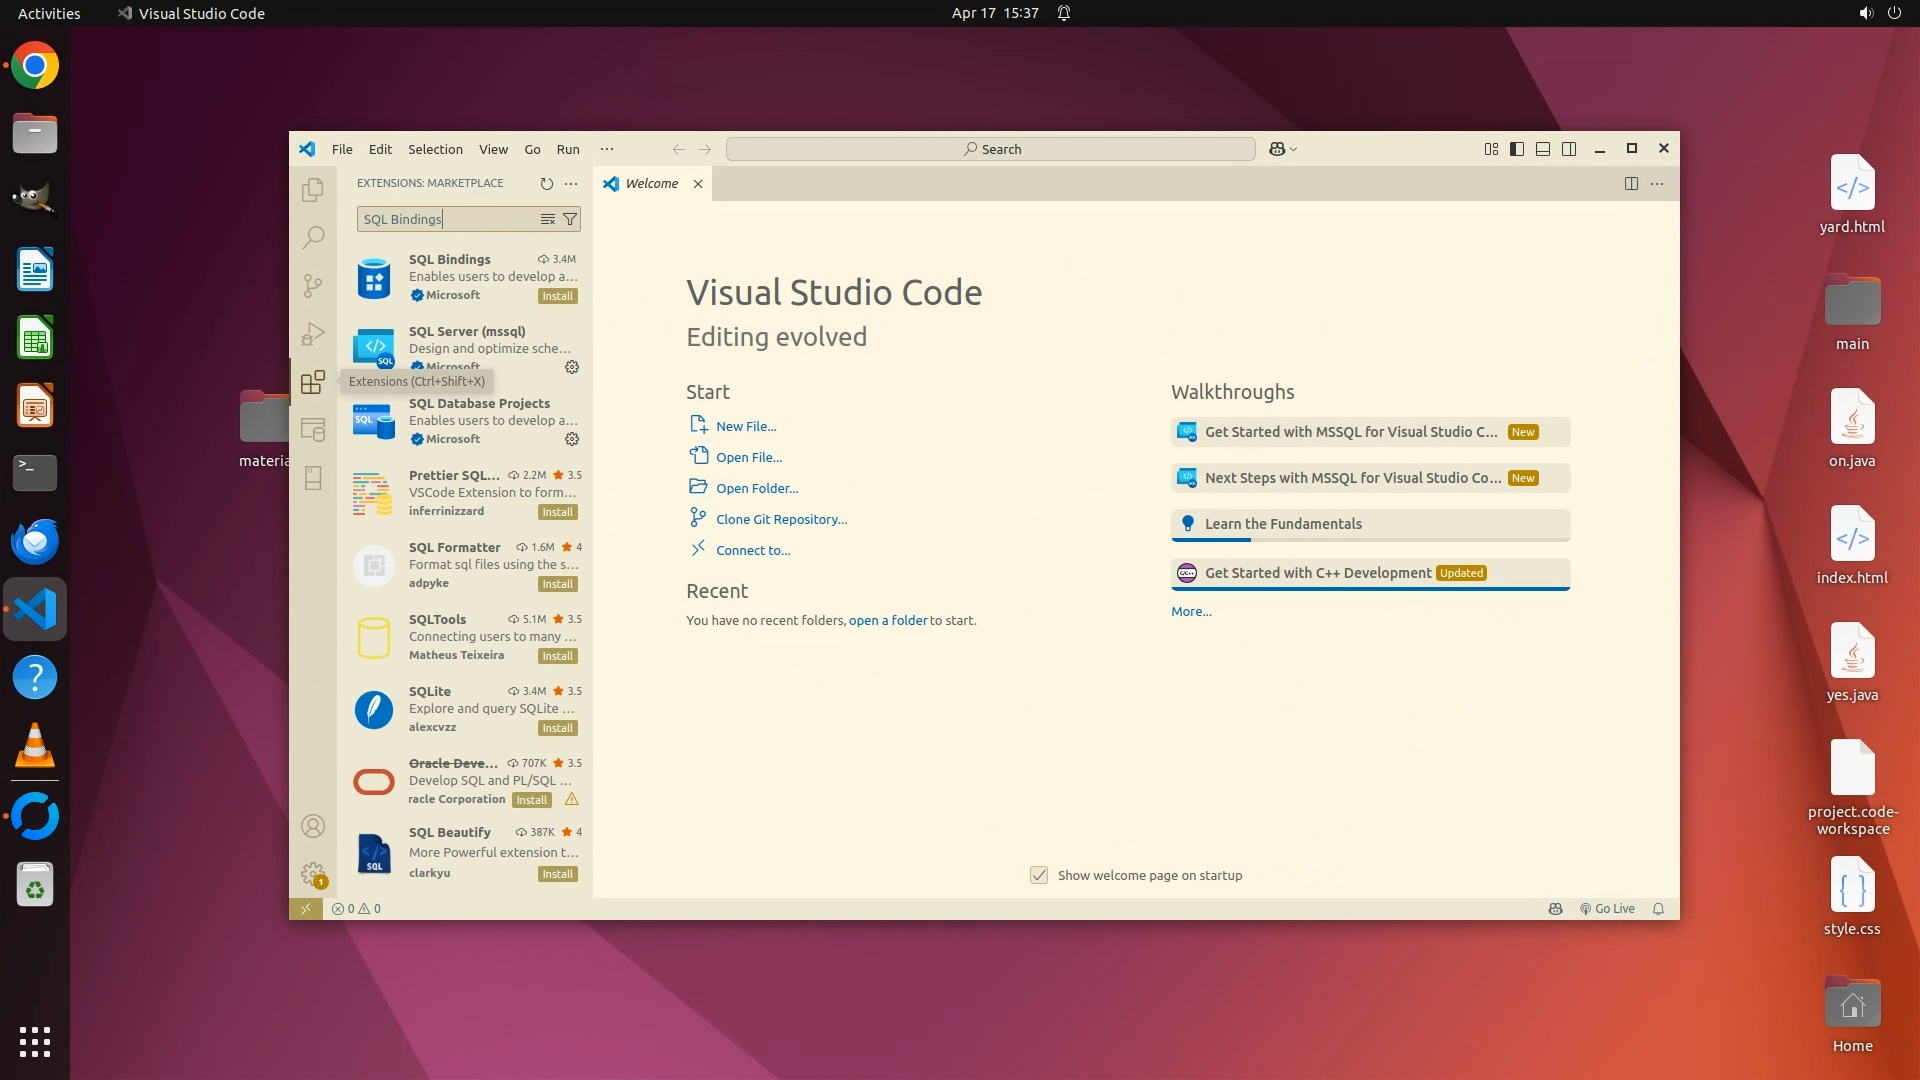Open the Copilot chat dropdown arrow
Screen dimensions: 1920x1080
(1294, 149)
